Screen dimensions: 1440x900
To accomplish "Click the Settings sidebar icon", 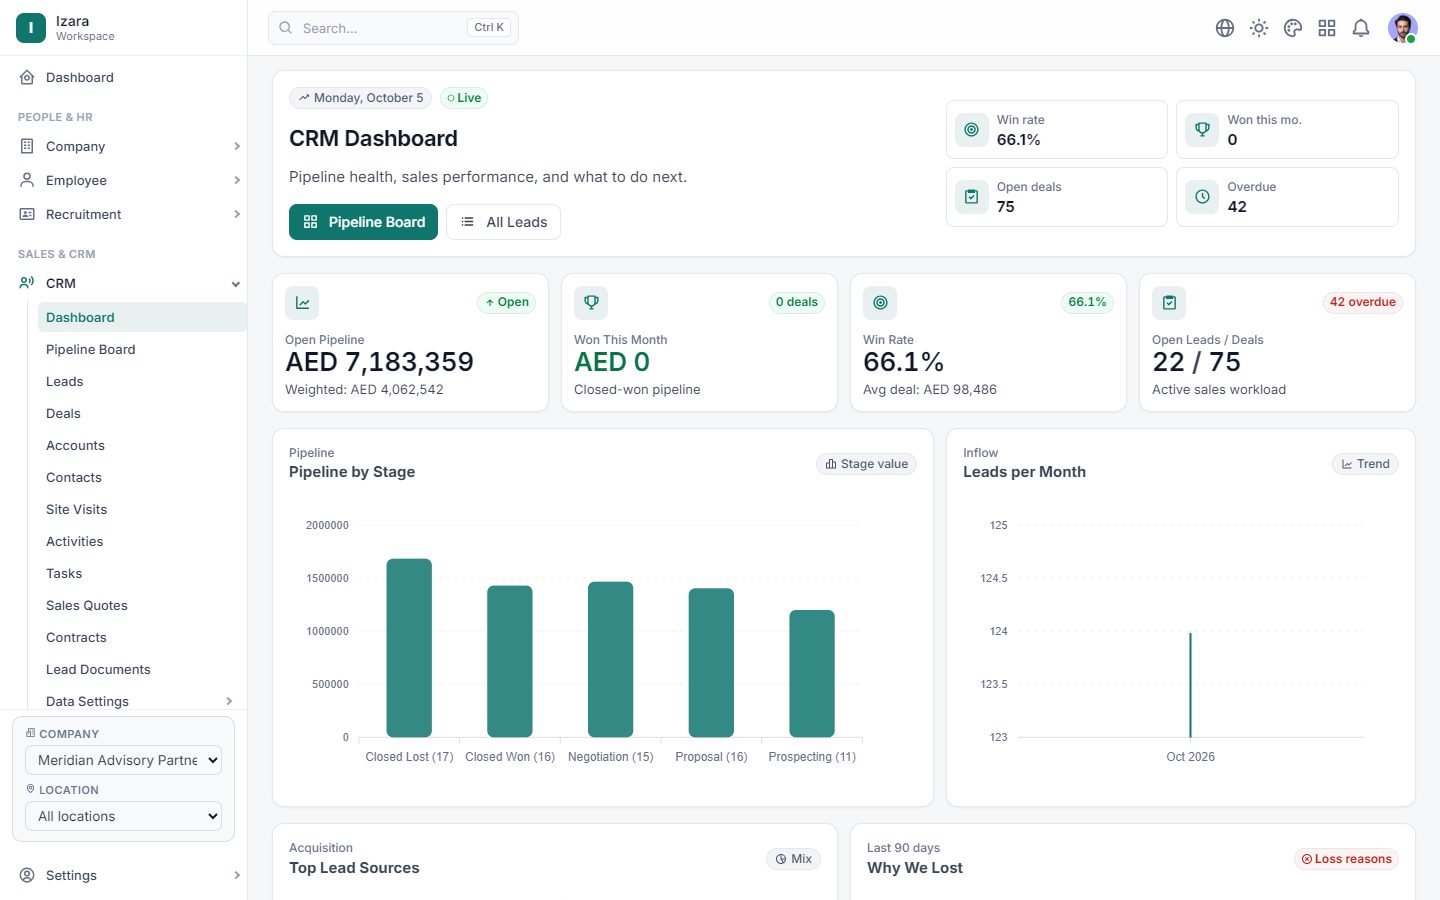I will click(27, 875).
